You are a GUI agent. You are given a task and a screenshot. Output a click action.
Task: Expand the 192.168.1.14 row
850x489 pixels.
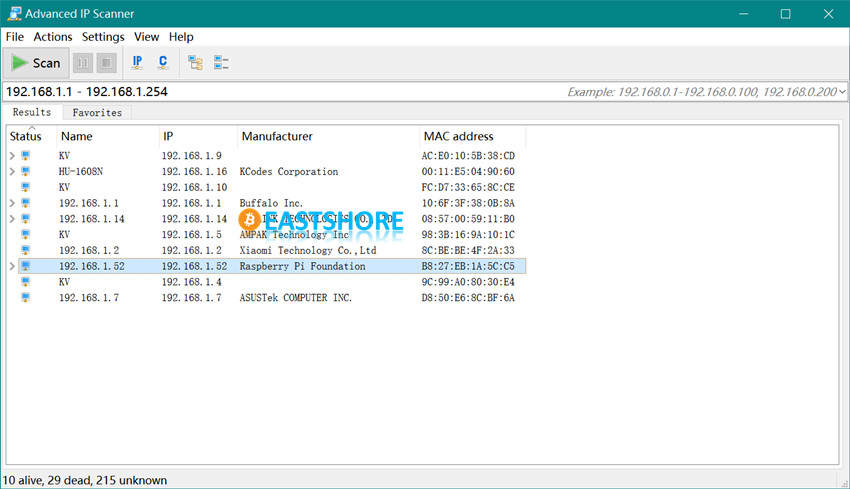point(12,218)
